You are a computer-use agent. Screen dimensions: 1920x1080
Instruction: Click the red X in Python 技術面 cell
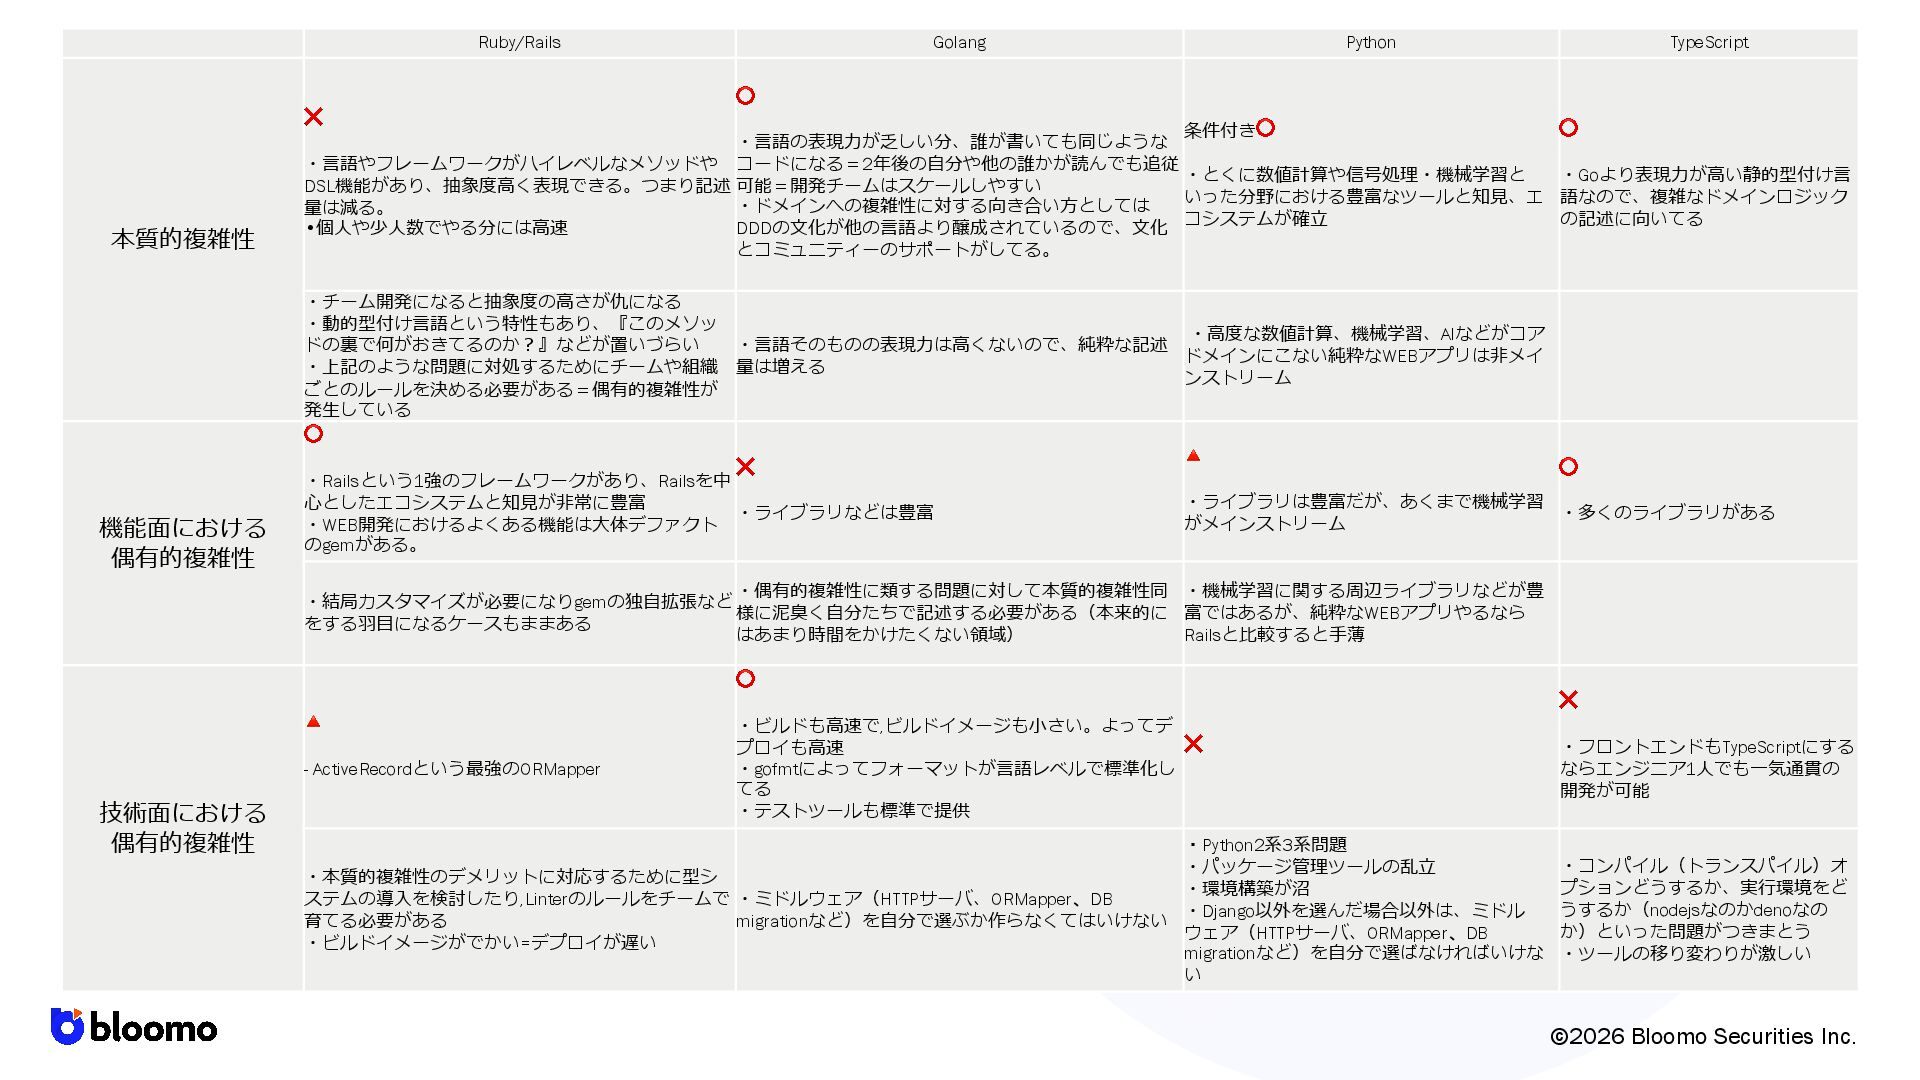[1193, 744]
